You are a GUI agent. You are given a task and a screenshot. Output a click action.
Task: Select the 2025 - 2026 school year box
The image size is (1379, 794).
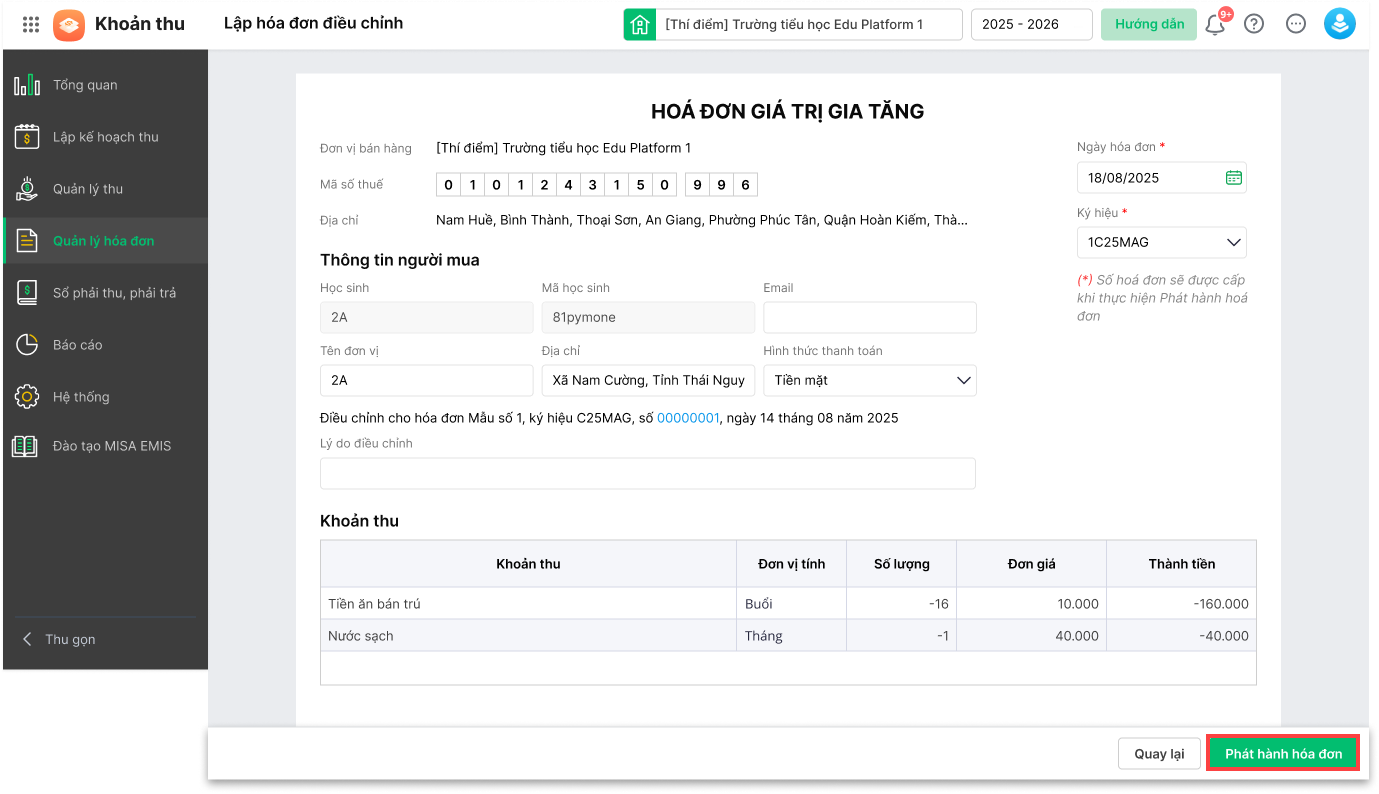point(1031,25)
